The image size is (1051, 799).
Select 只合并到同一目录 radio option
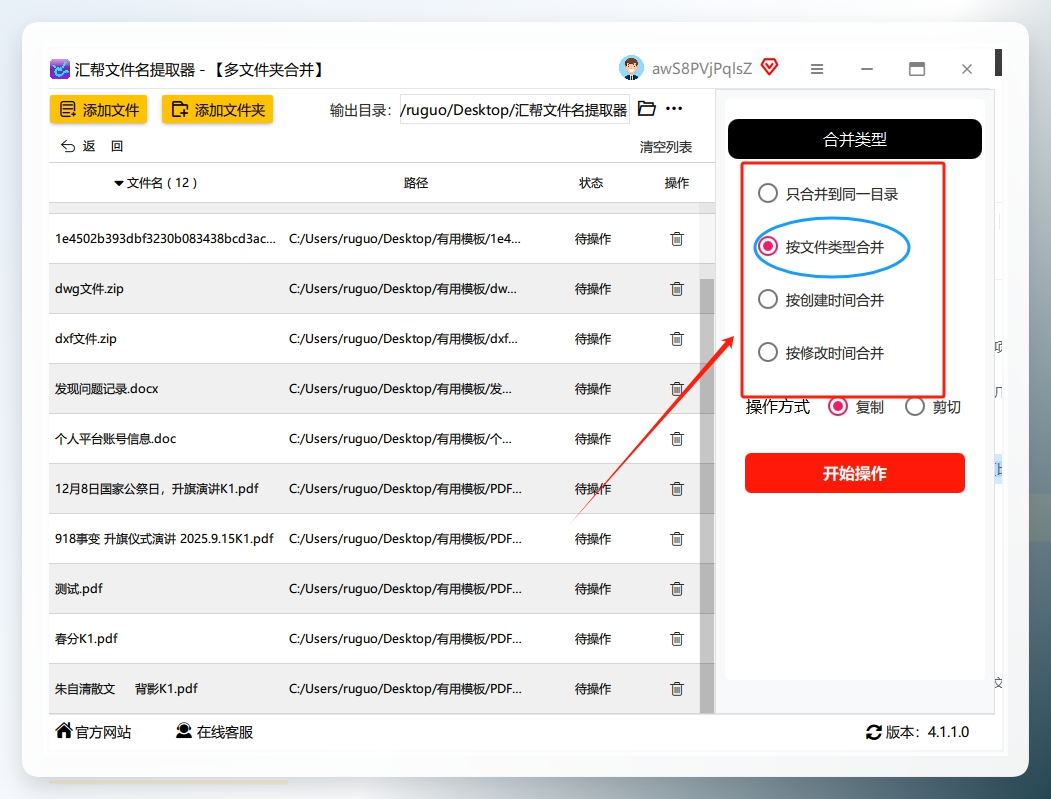pos(767,194)
